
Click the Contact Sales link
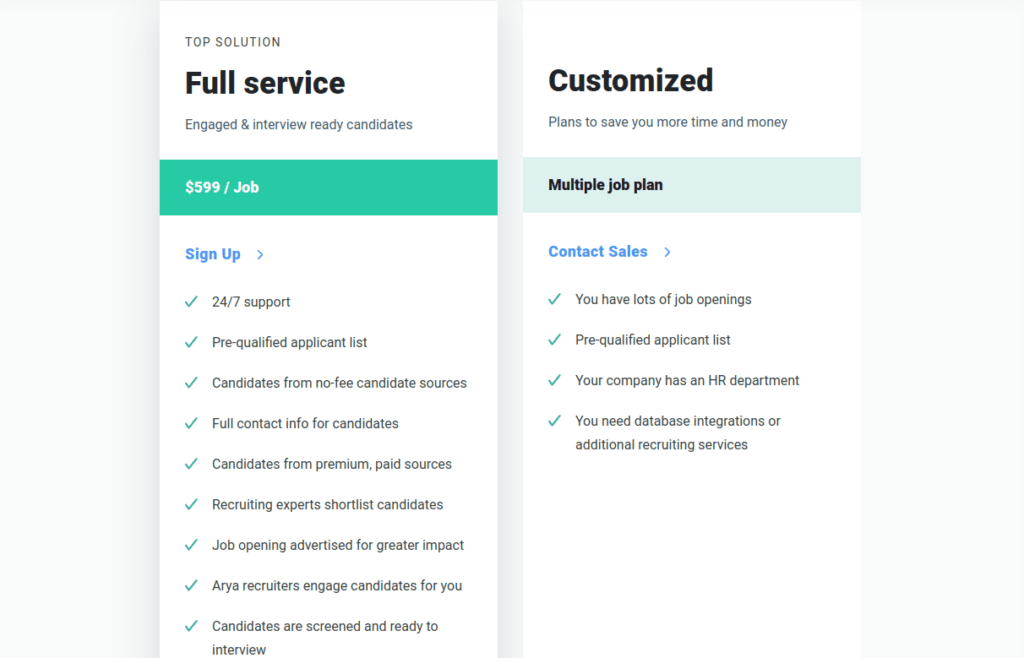(x=598, y=251)
